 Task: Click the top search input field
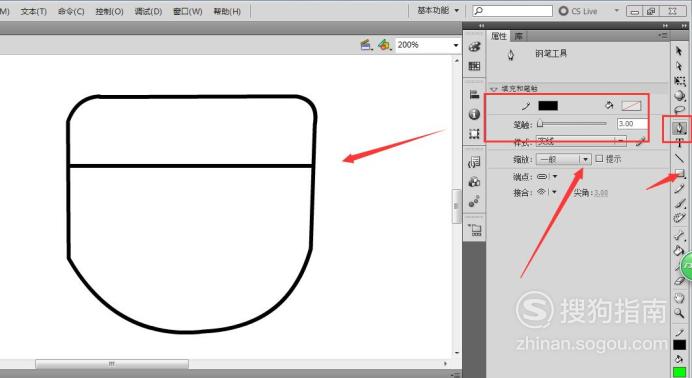(x=512, y=11)
